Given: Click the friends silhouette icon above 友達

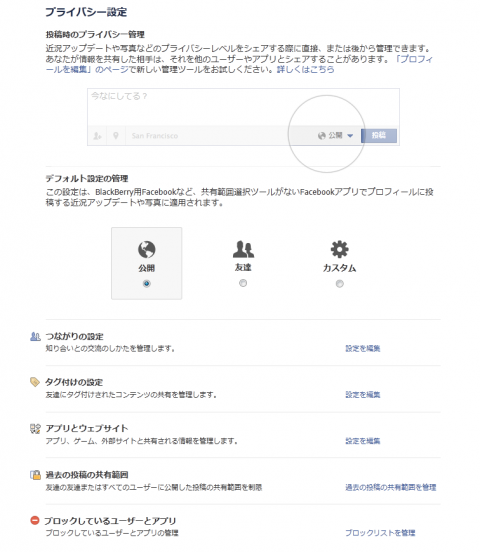Looking at the screenshot, I should click(243, 249).
